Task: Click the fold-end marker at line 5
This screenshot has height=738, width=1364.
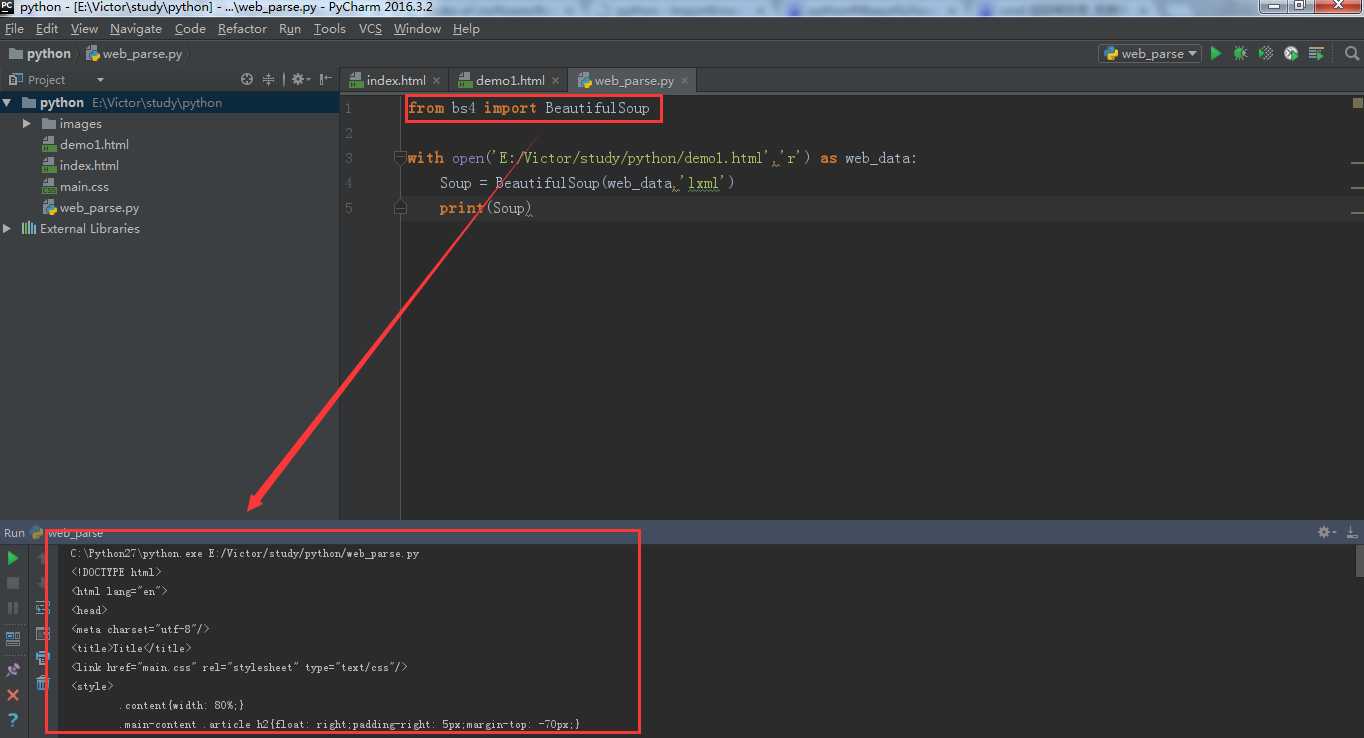Action: 400,208
